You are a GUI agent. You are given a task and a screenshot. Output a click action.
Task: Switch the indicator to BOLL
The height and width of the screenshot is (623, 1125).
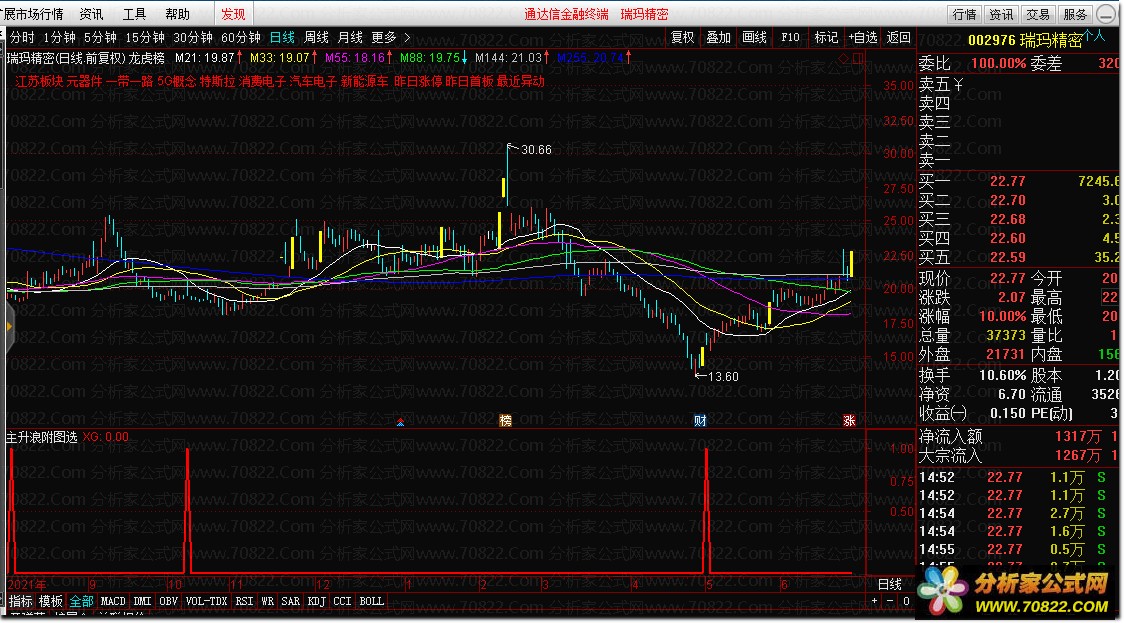[x=371, y=601]
